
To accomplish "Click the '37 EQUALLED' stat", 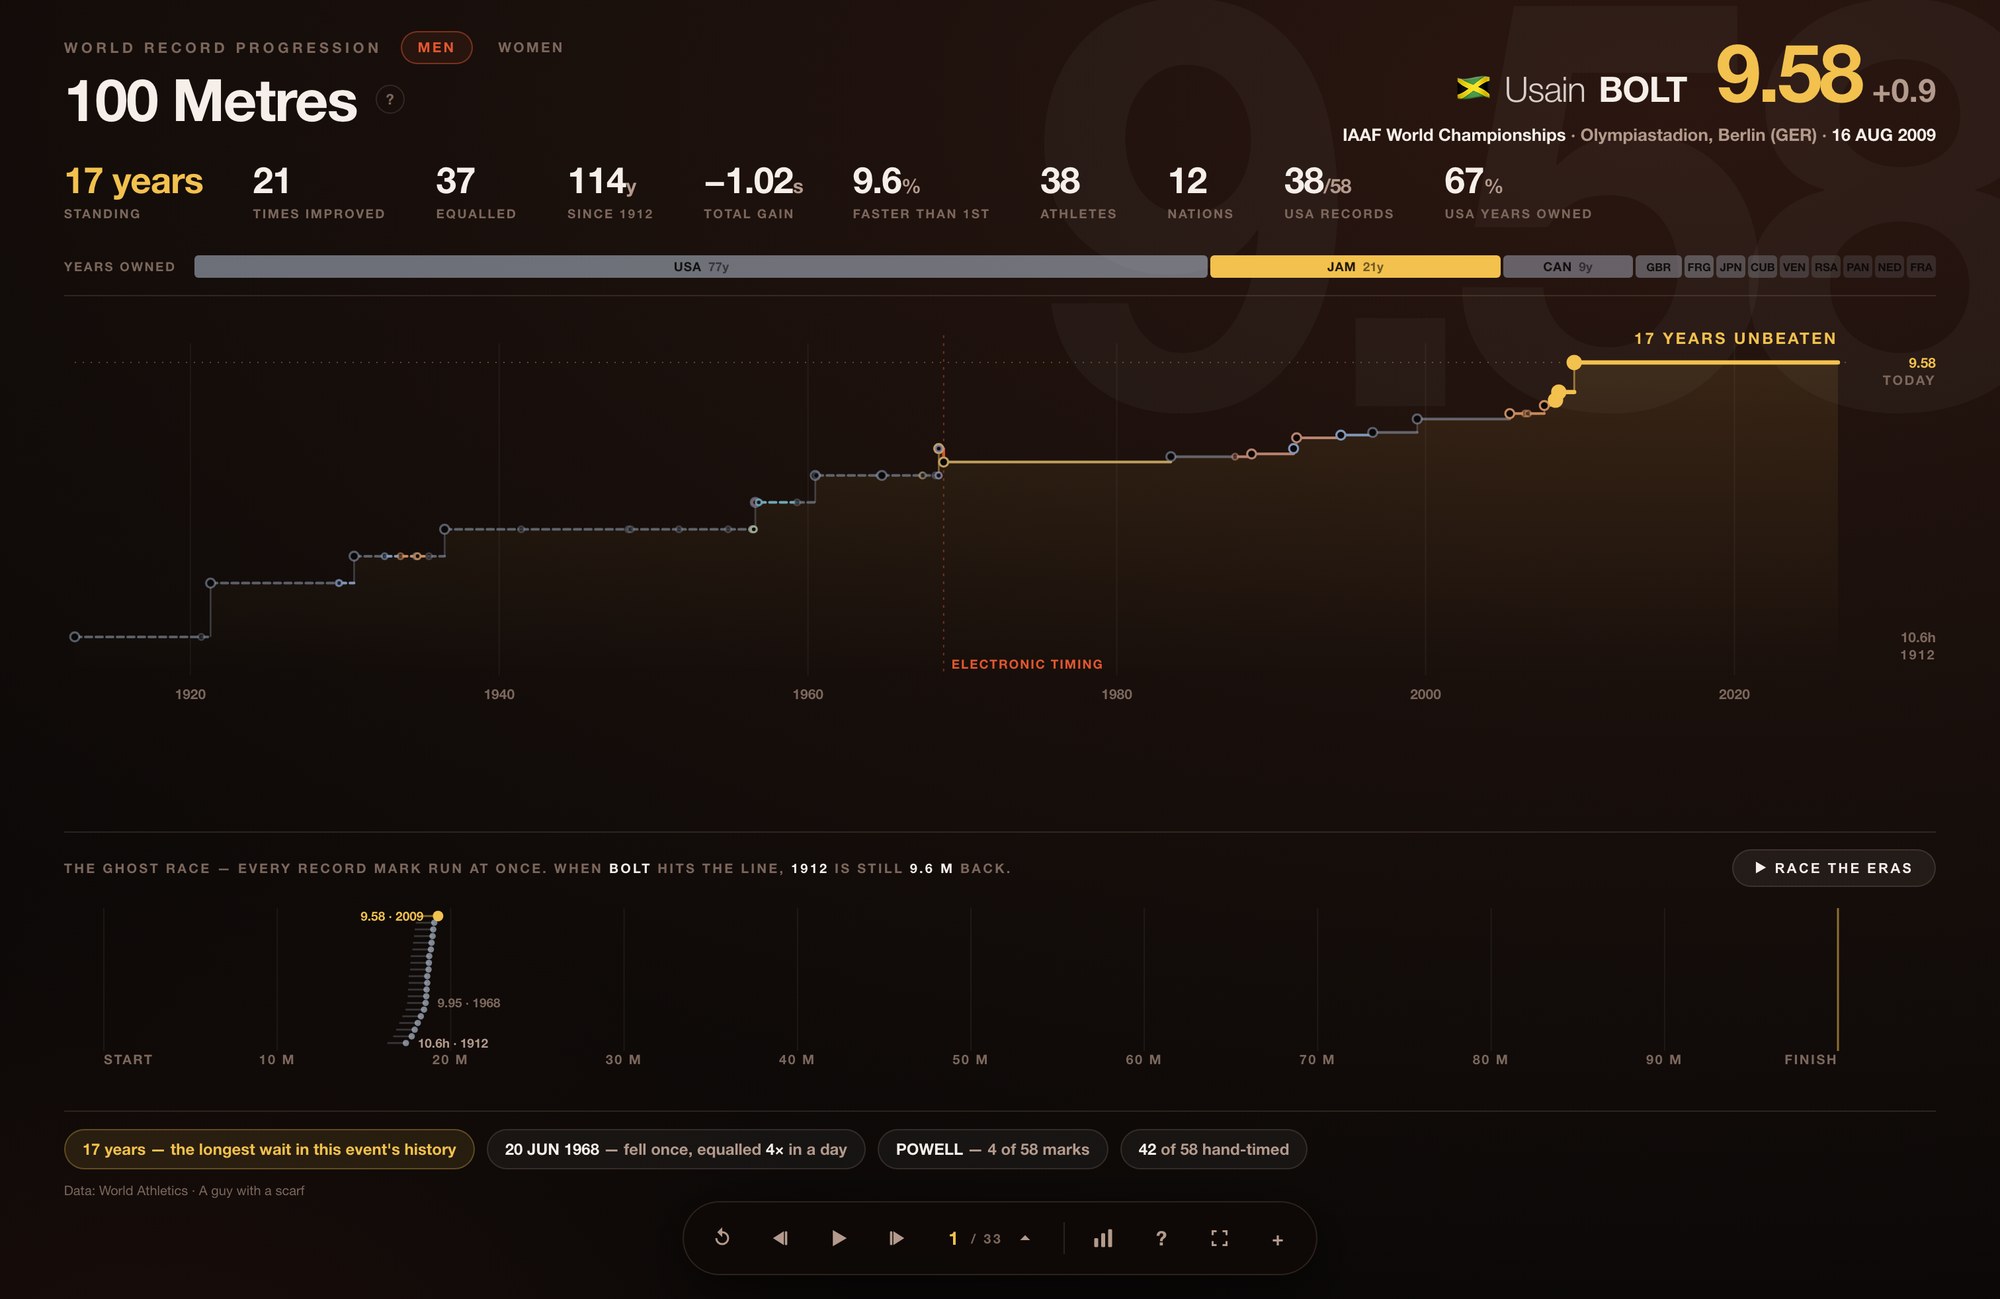I will click(476, 192).
